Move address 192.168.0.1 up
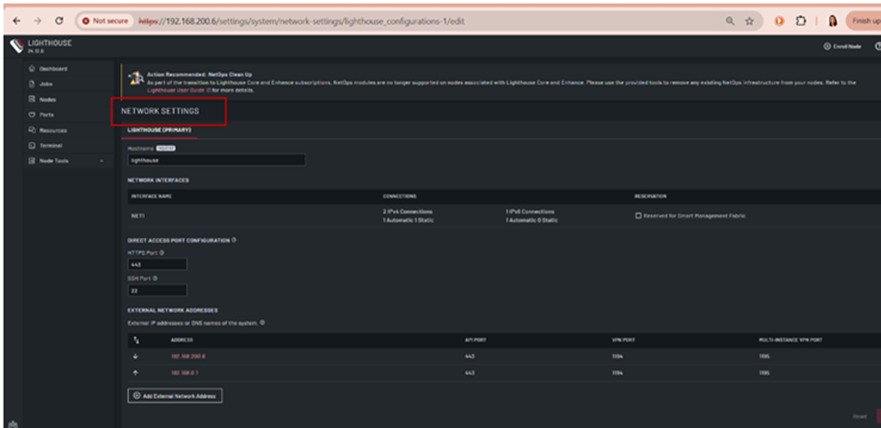The image size is (881, 428). pos(135,373)
